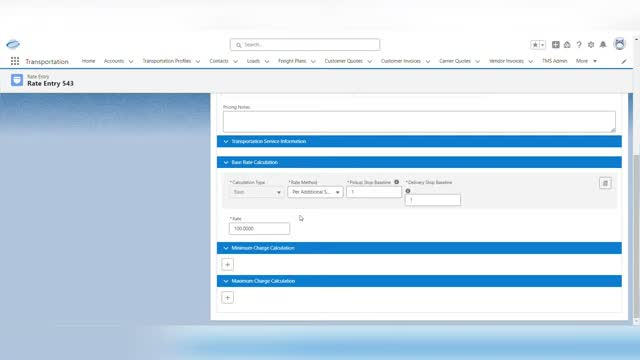The width and height of the screenshot is (640, 360).
Task: Open the Customer Invoices tab
Action: (x=400, y=61)
